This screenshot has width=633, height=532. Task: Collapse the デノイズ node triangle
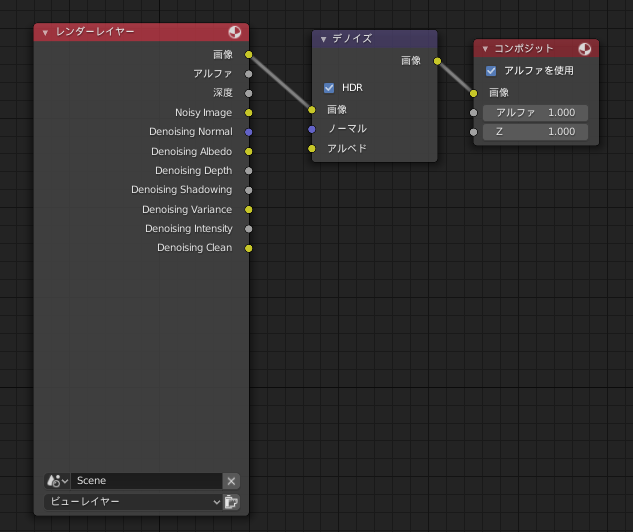(x=323, y=39)
